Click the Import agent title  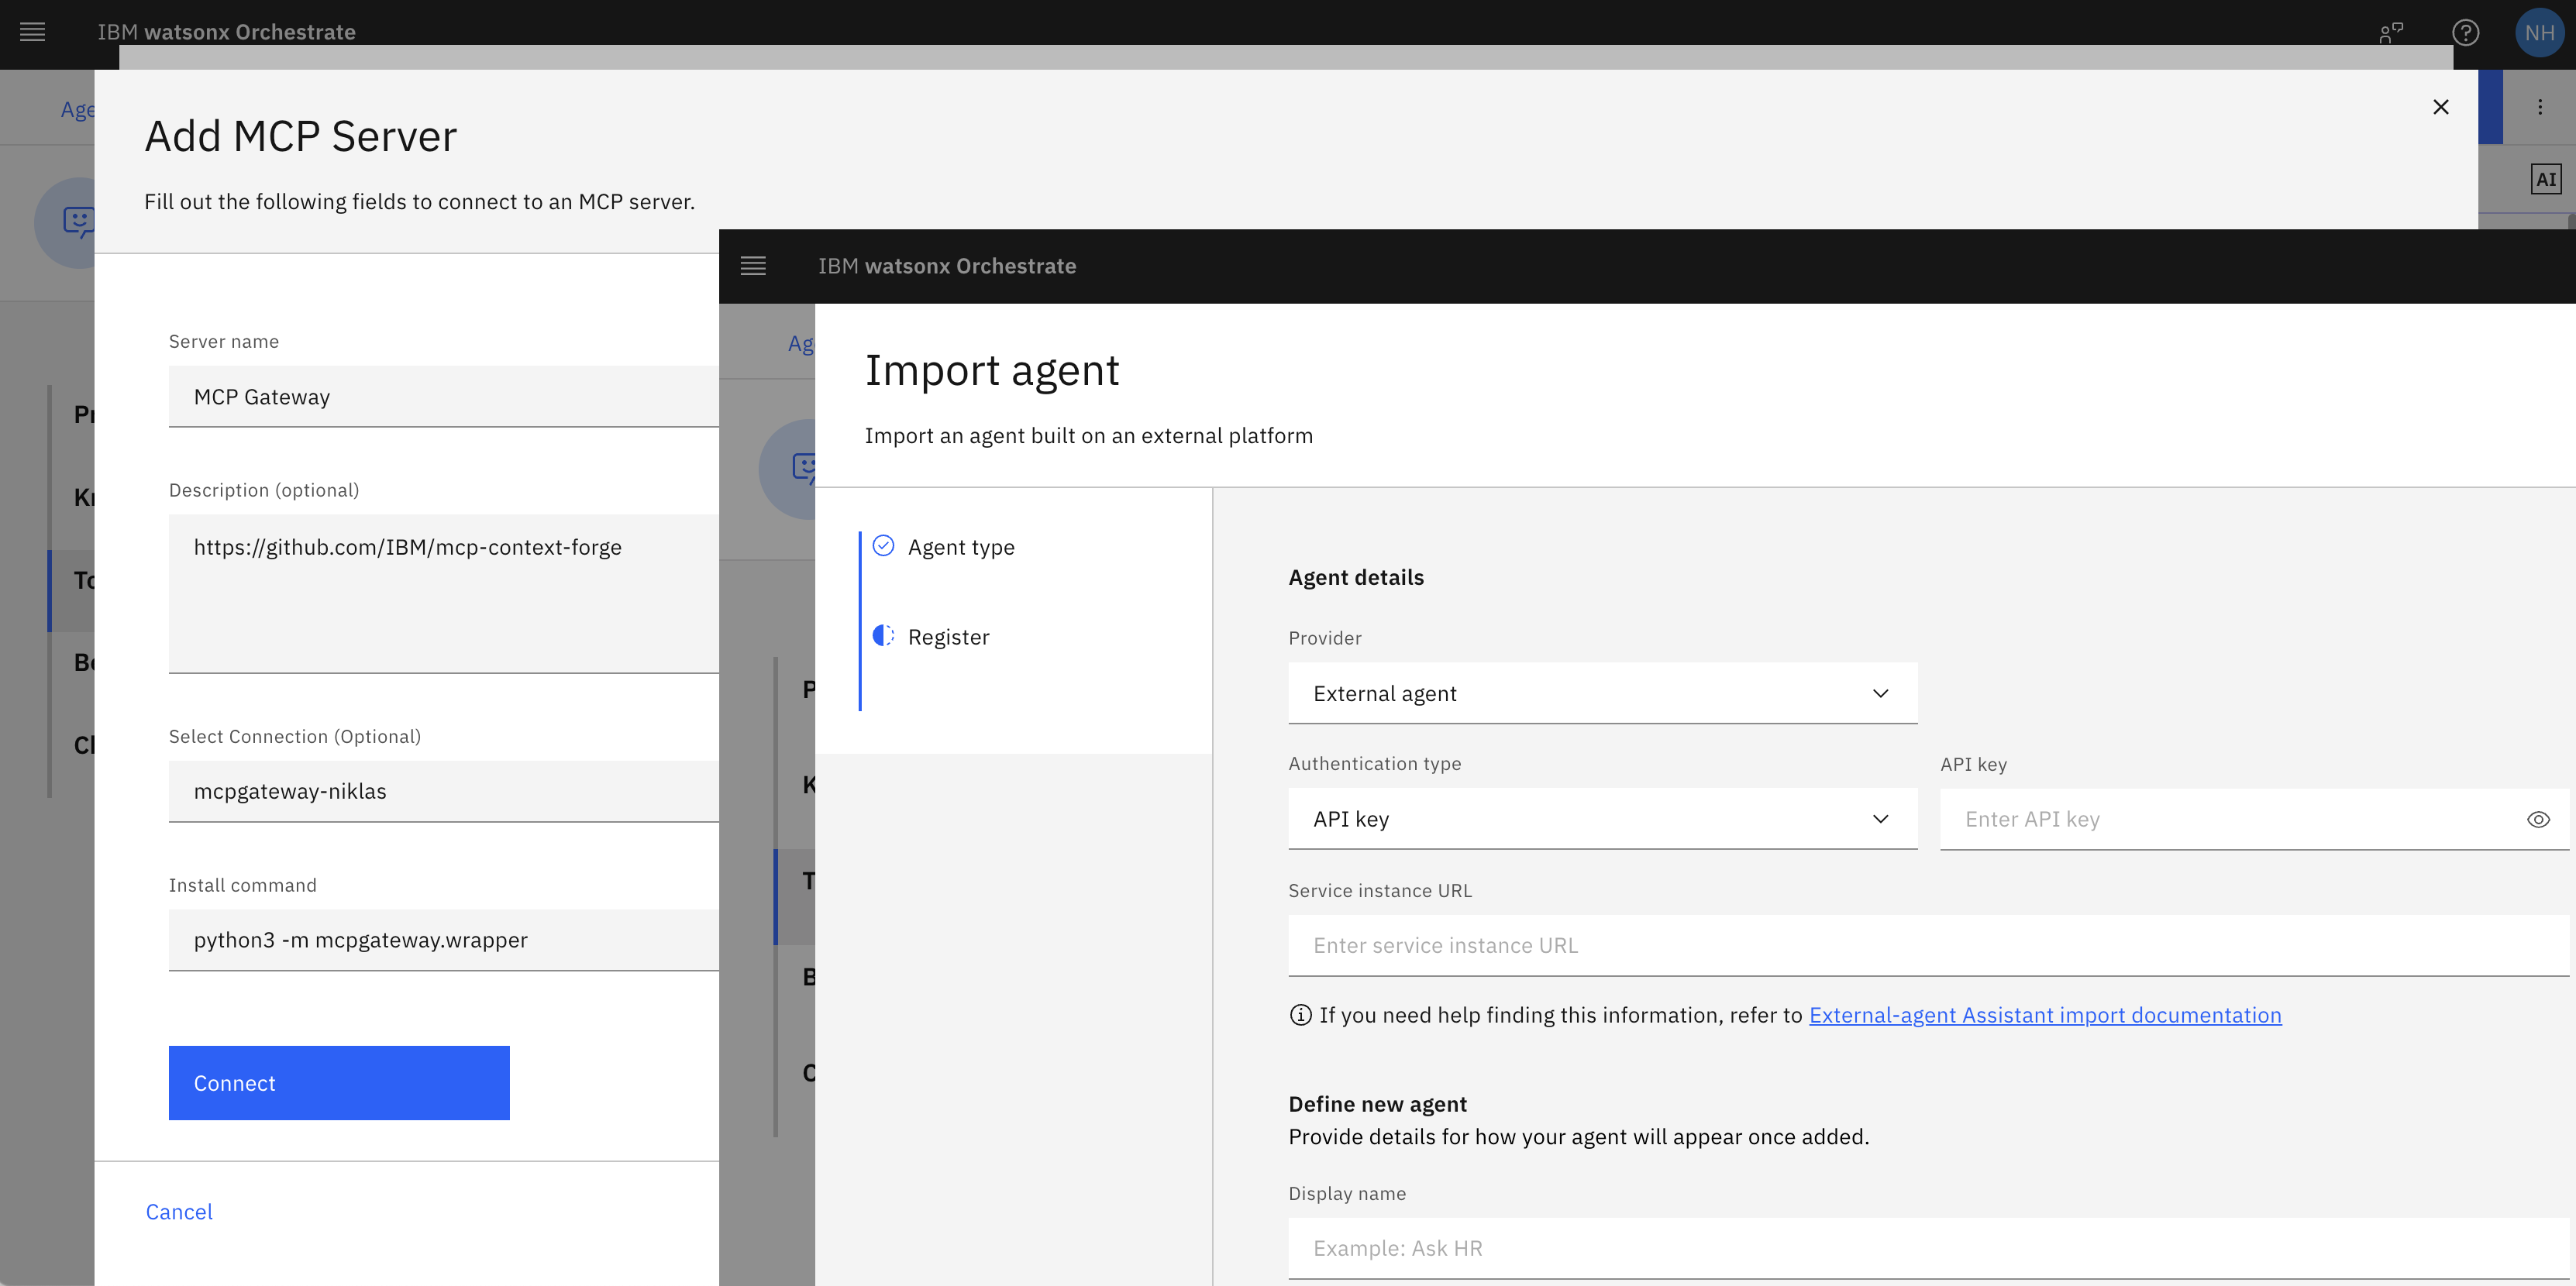tap(992, 371)
